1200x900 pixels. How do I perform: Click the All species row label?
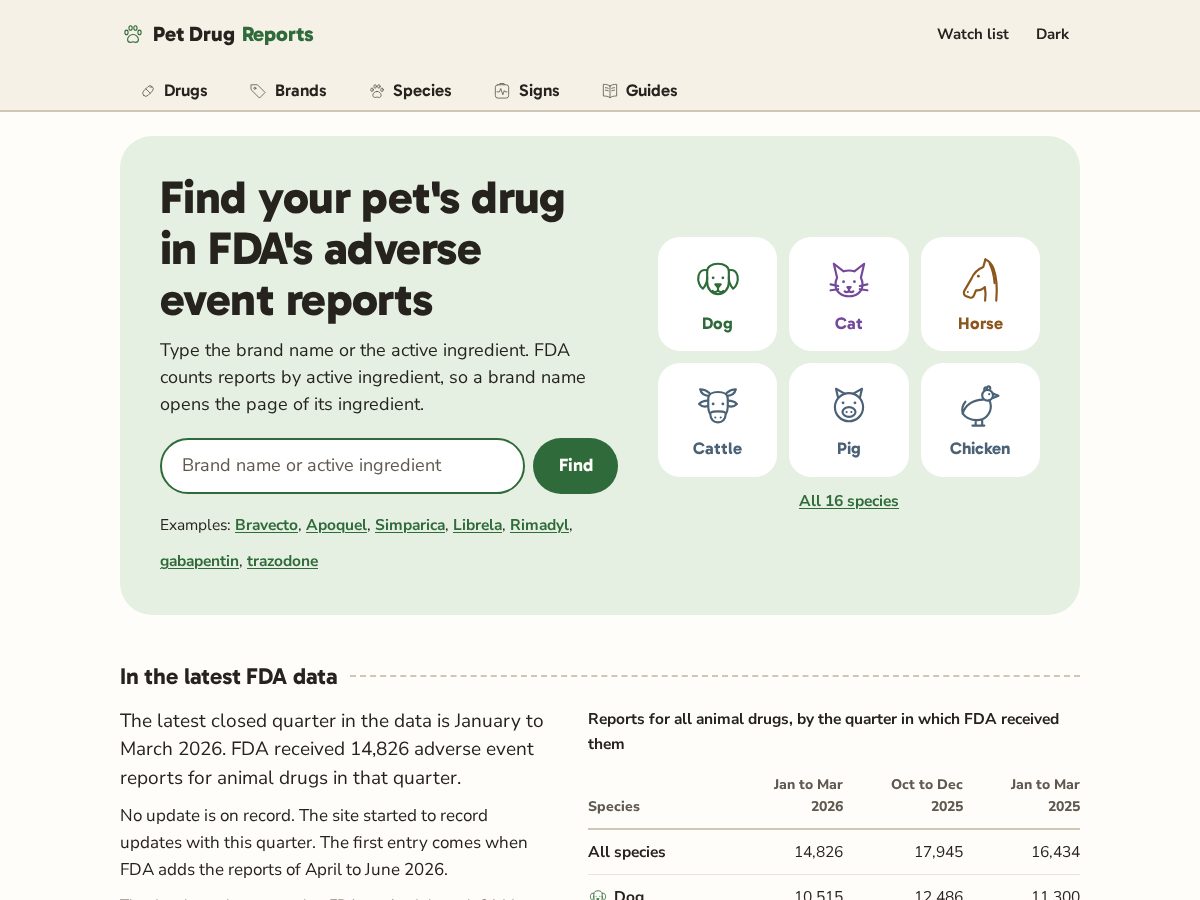point(627,852)
